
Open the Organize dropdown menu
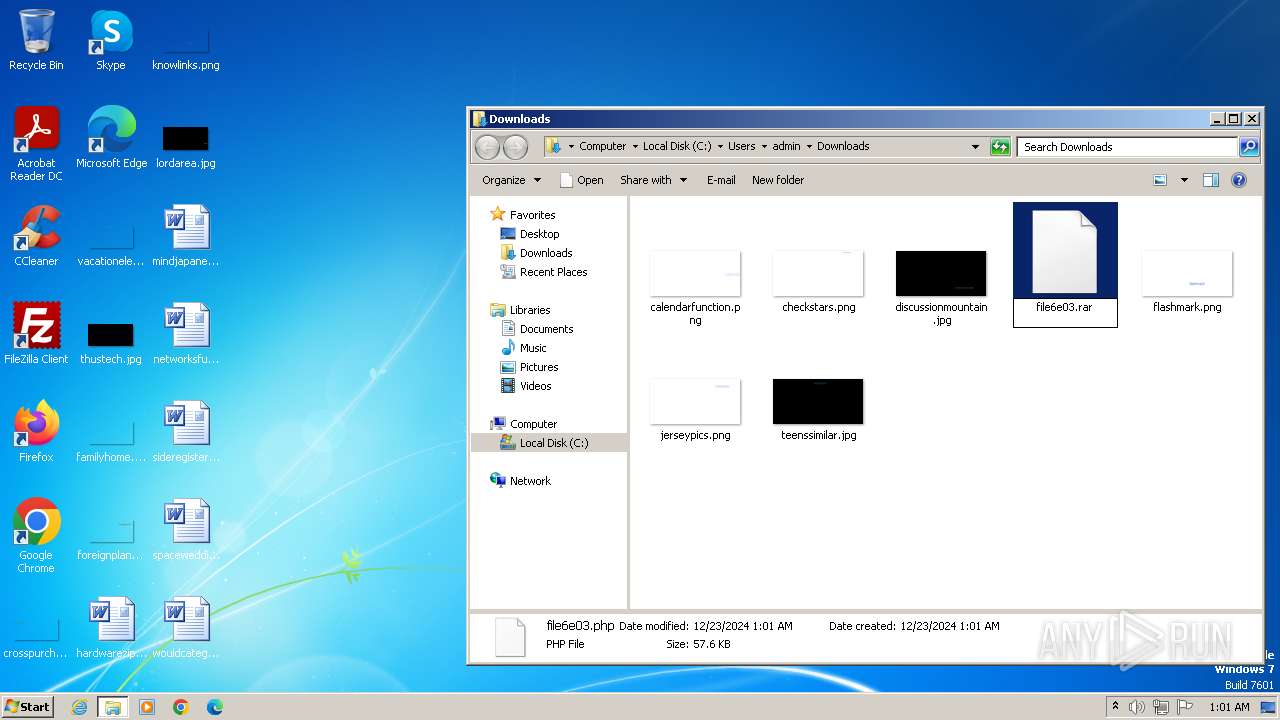pyautogui.click(x=511, y=180)
